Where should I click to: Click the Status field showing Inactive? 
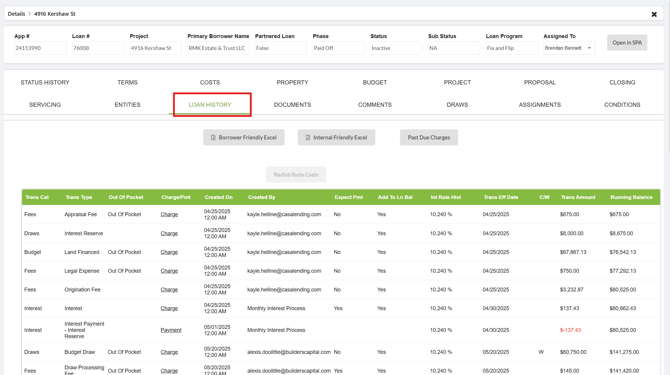[396, 48]
